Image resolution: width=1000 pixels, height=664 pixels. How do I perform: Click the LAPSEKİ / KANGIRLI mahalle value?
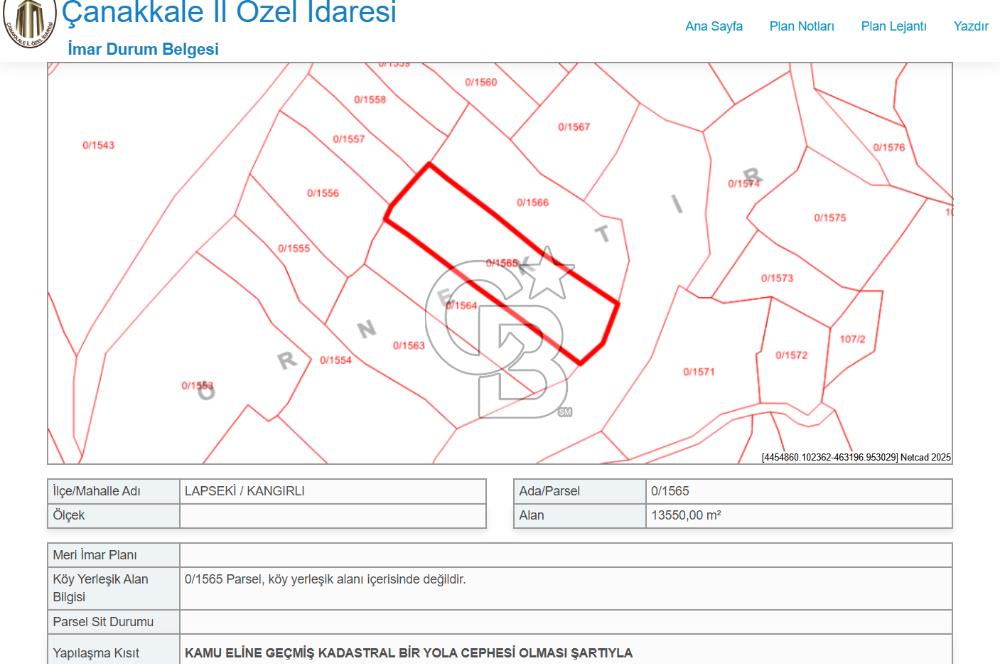pyautogui.click(x=247, y=491)
